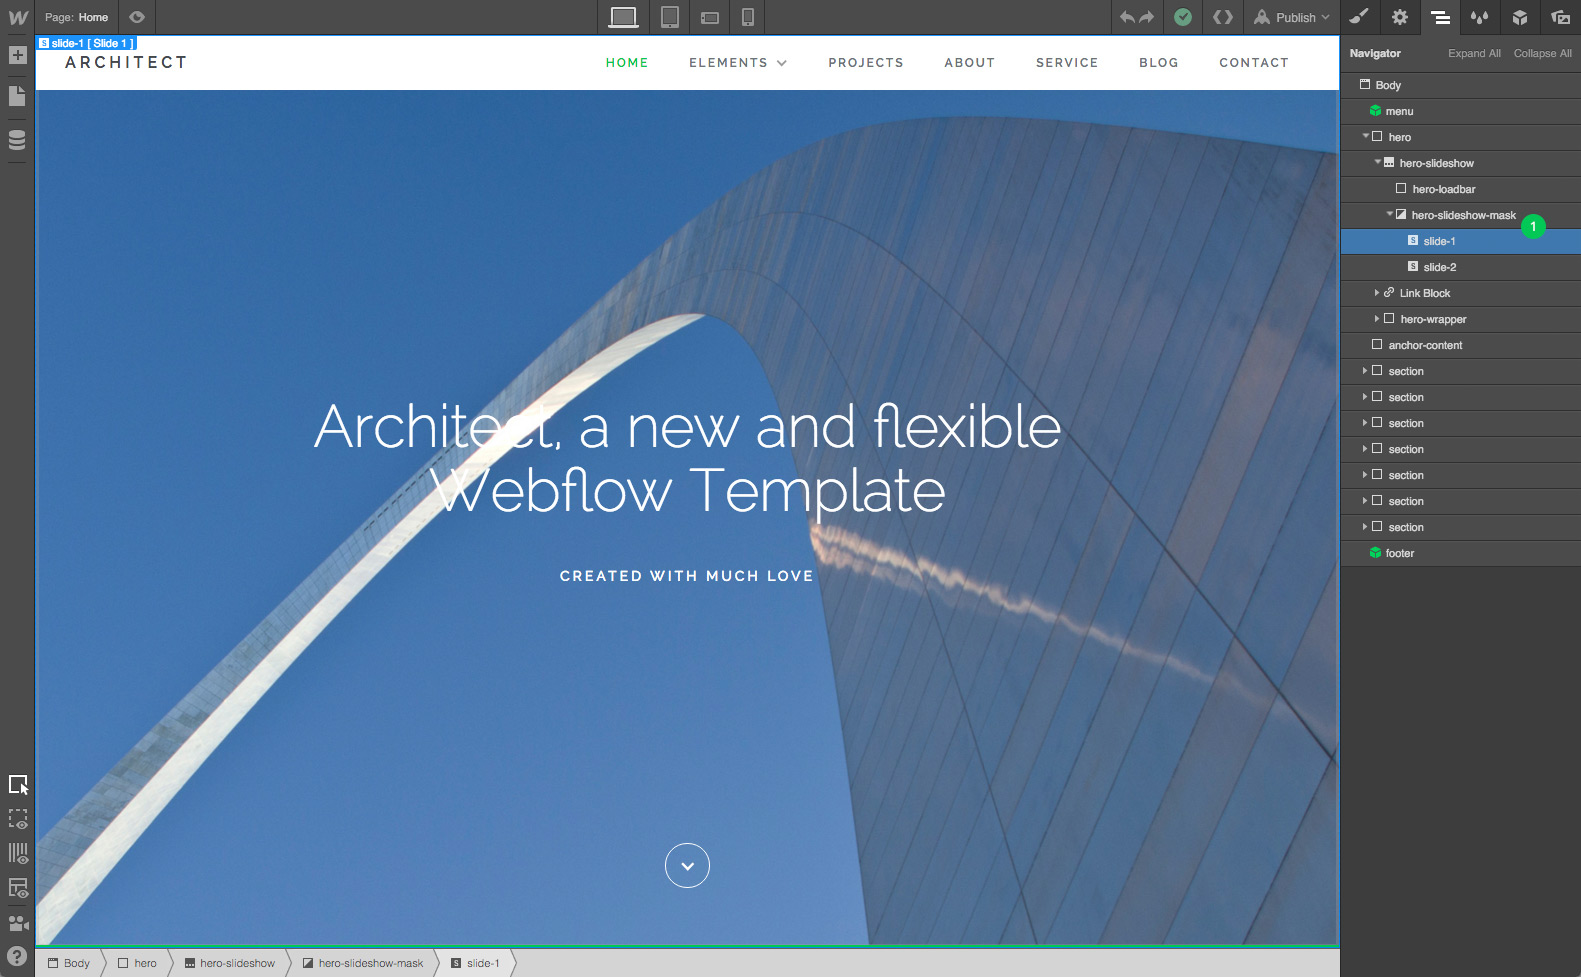Open the Navigator panel tab
Screen dimensions: 1581x977
pyautogui.click(x=1440, y=17)
